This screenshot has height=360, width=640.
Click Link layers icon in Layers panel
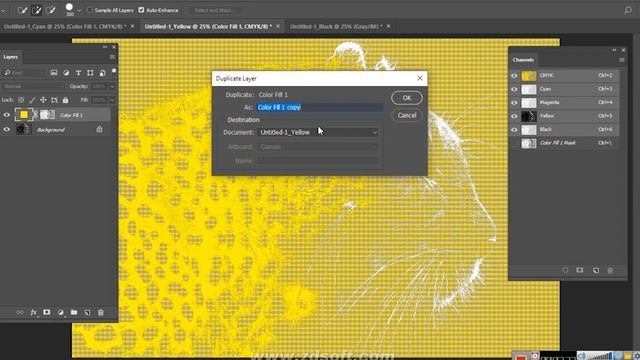pos(20,312)
